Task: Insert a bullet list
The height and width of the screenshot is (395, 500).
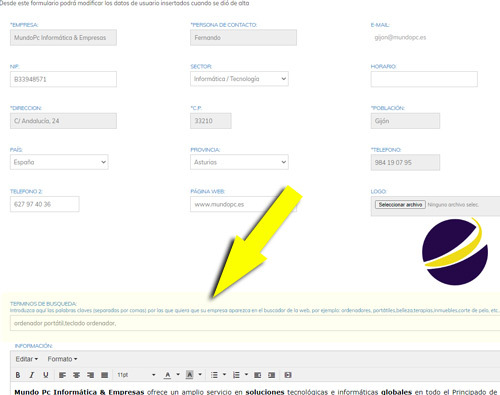Action: pyautogui.click(x=214, y=375)
